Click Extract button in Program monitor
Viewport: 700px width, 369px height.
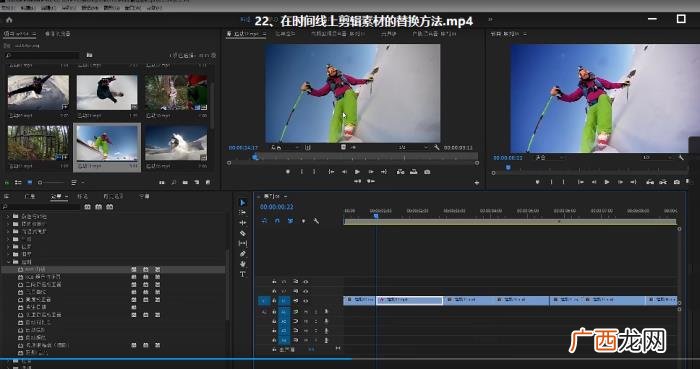click(663, 182)
